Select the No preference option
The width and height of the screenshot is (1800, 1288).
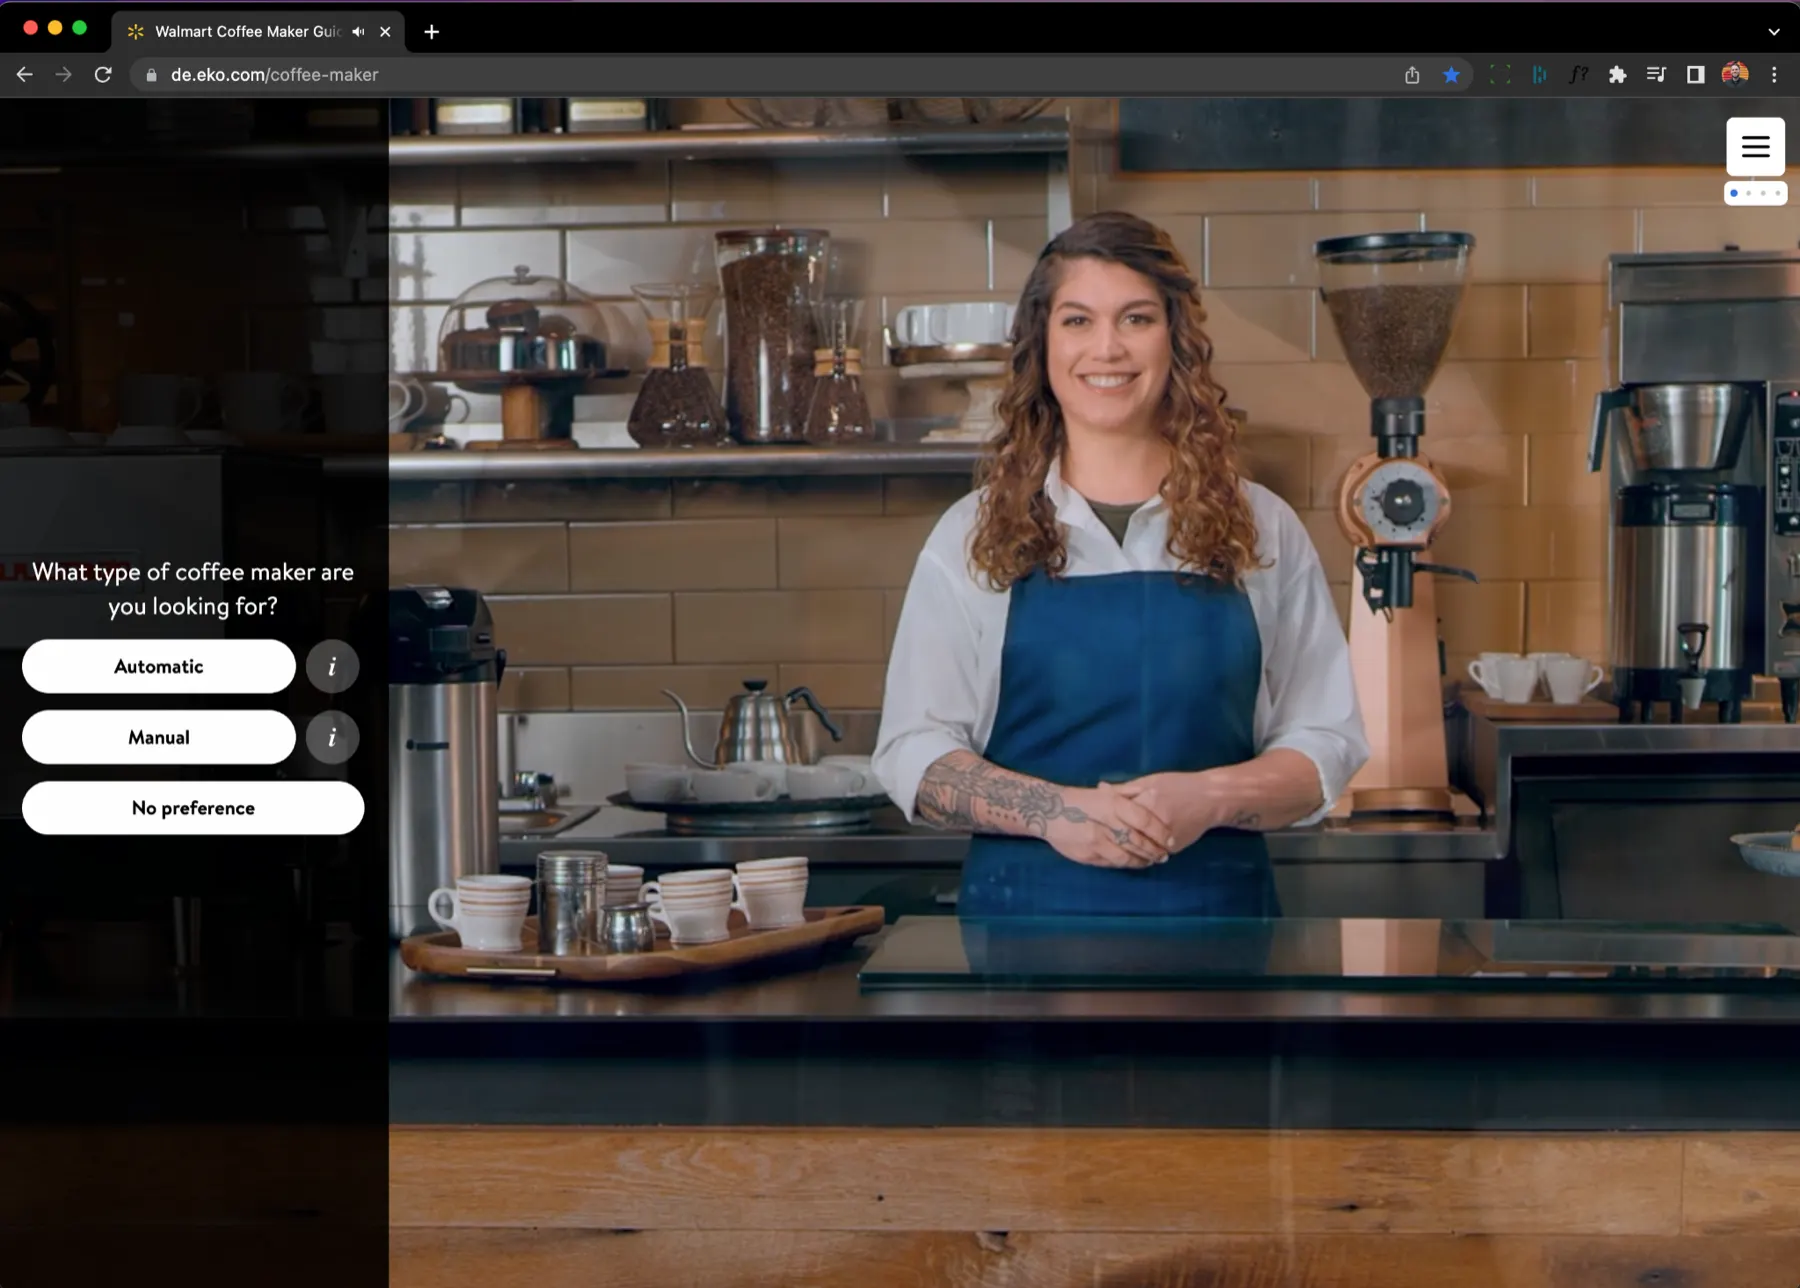click(193, 808)
